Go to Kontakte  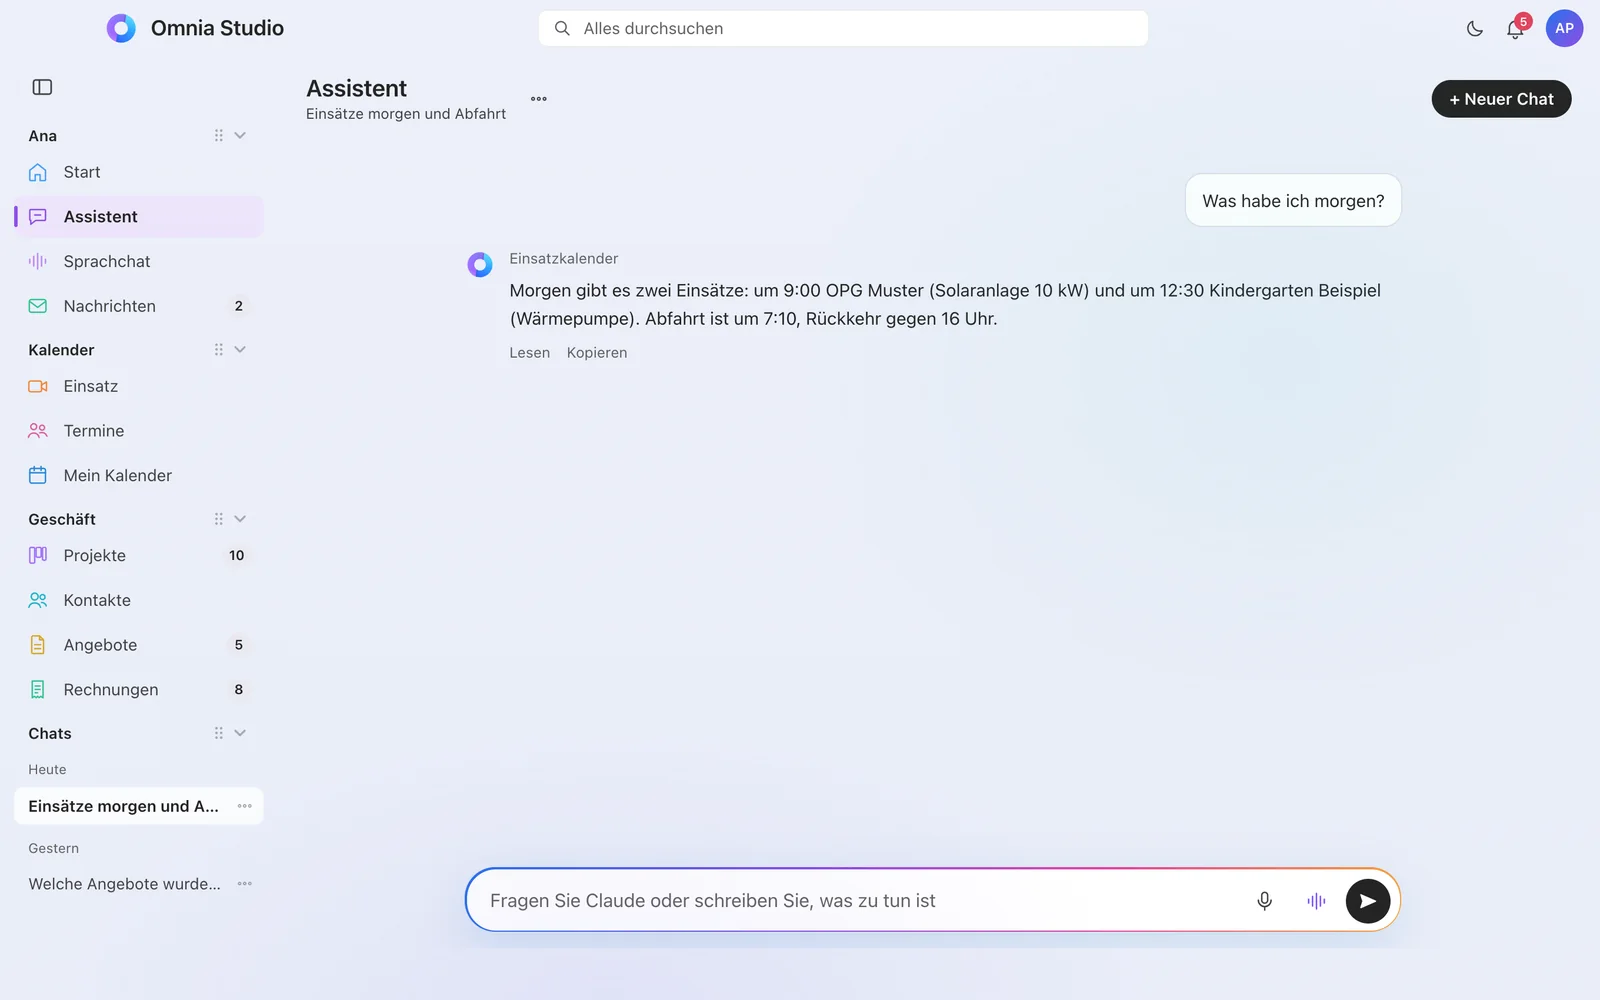pos(139,600)
